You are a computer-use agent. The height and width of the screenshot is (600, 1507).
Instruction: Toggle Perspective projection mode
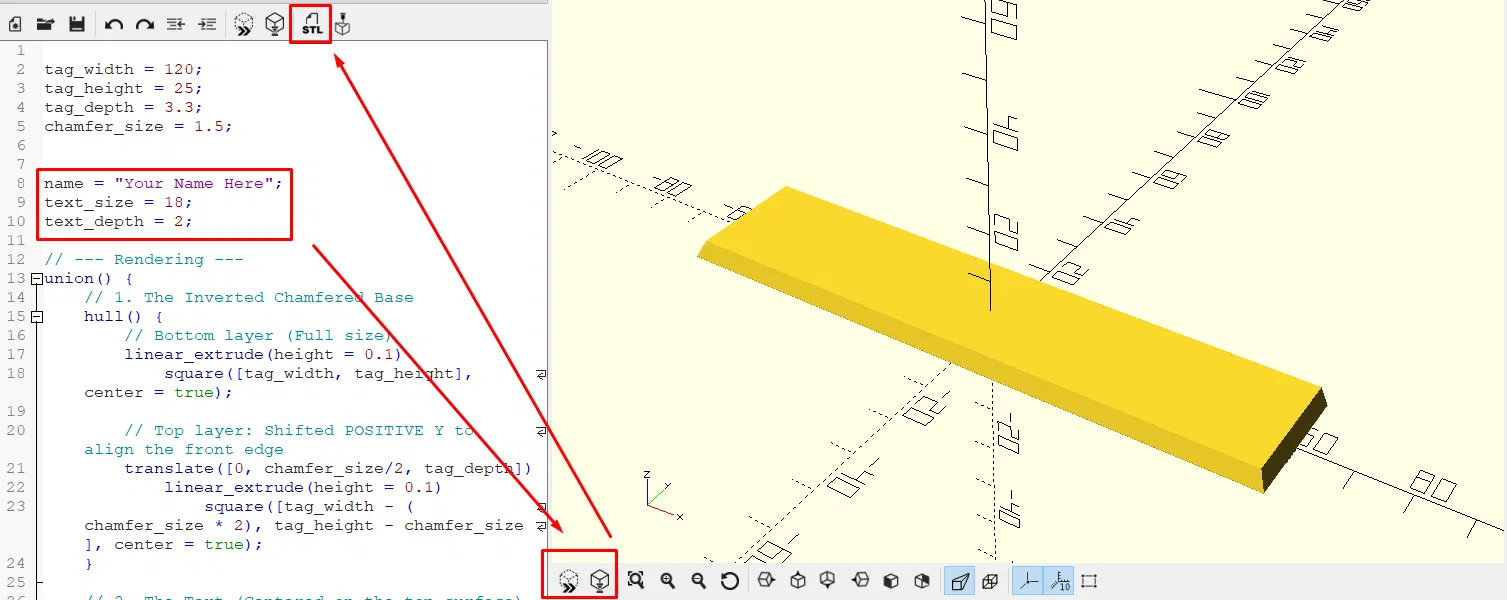[959, 581]
